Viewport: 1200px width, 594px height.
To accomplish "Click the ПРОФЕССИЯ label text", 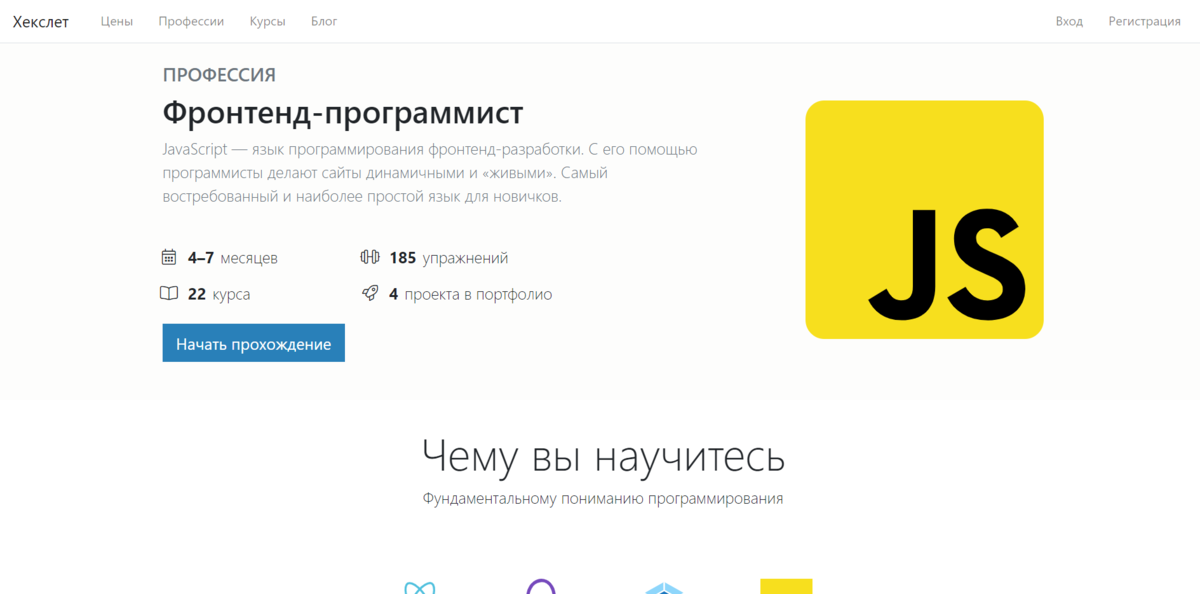I will [x=219, y=75].
